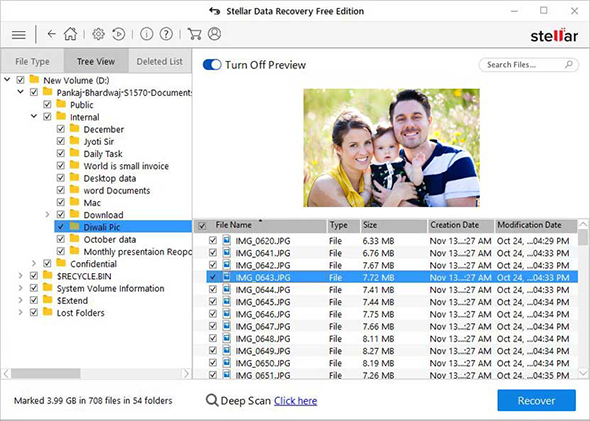This screenshot has width=590, height=421.
Task: Uncheck the October data folder checkbox
Action: (x=61, y=239)
